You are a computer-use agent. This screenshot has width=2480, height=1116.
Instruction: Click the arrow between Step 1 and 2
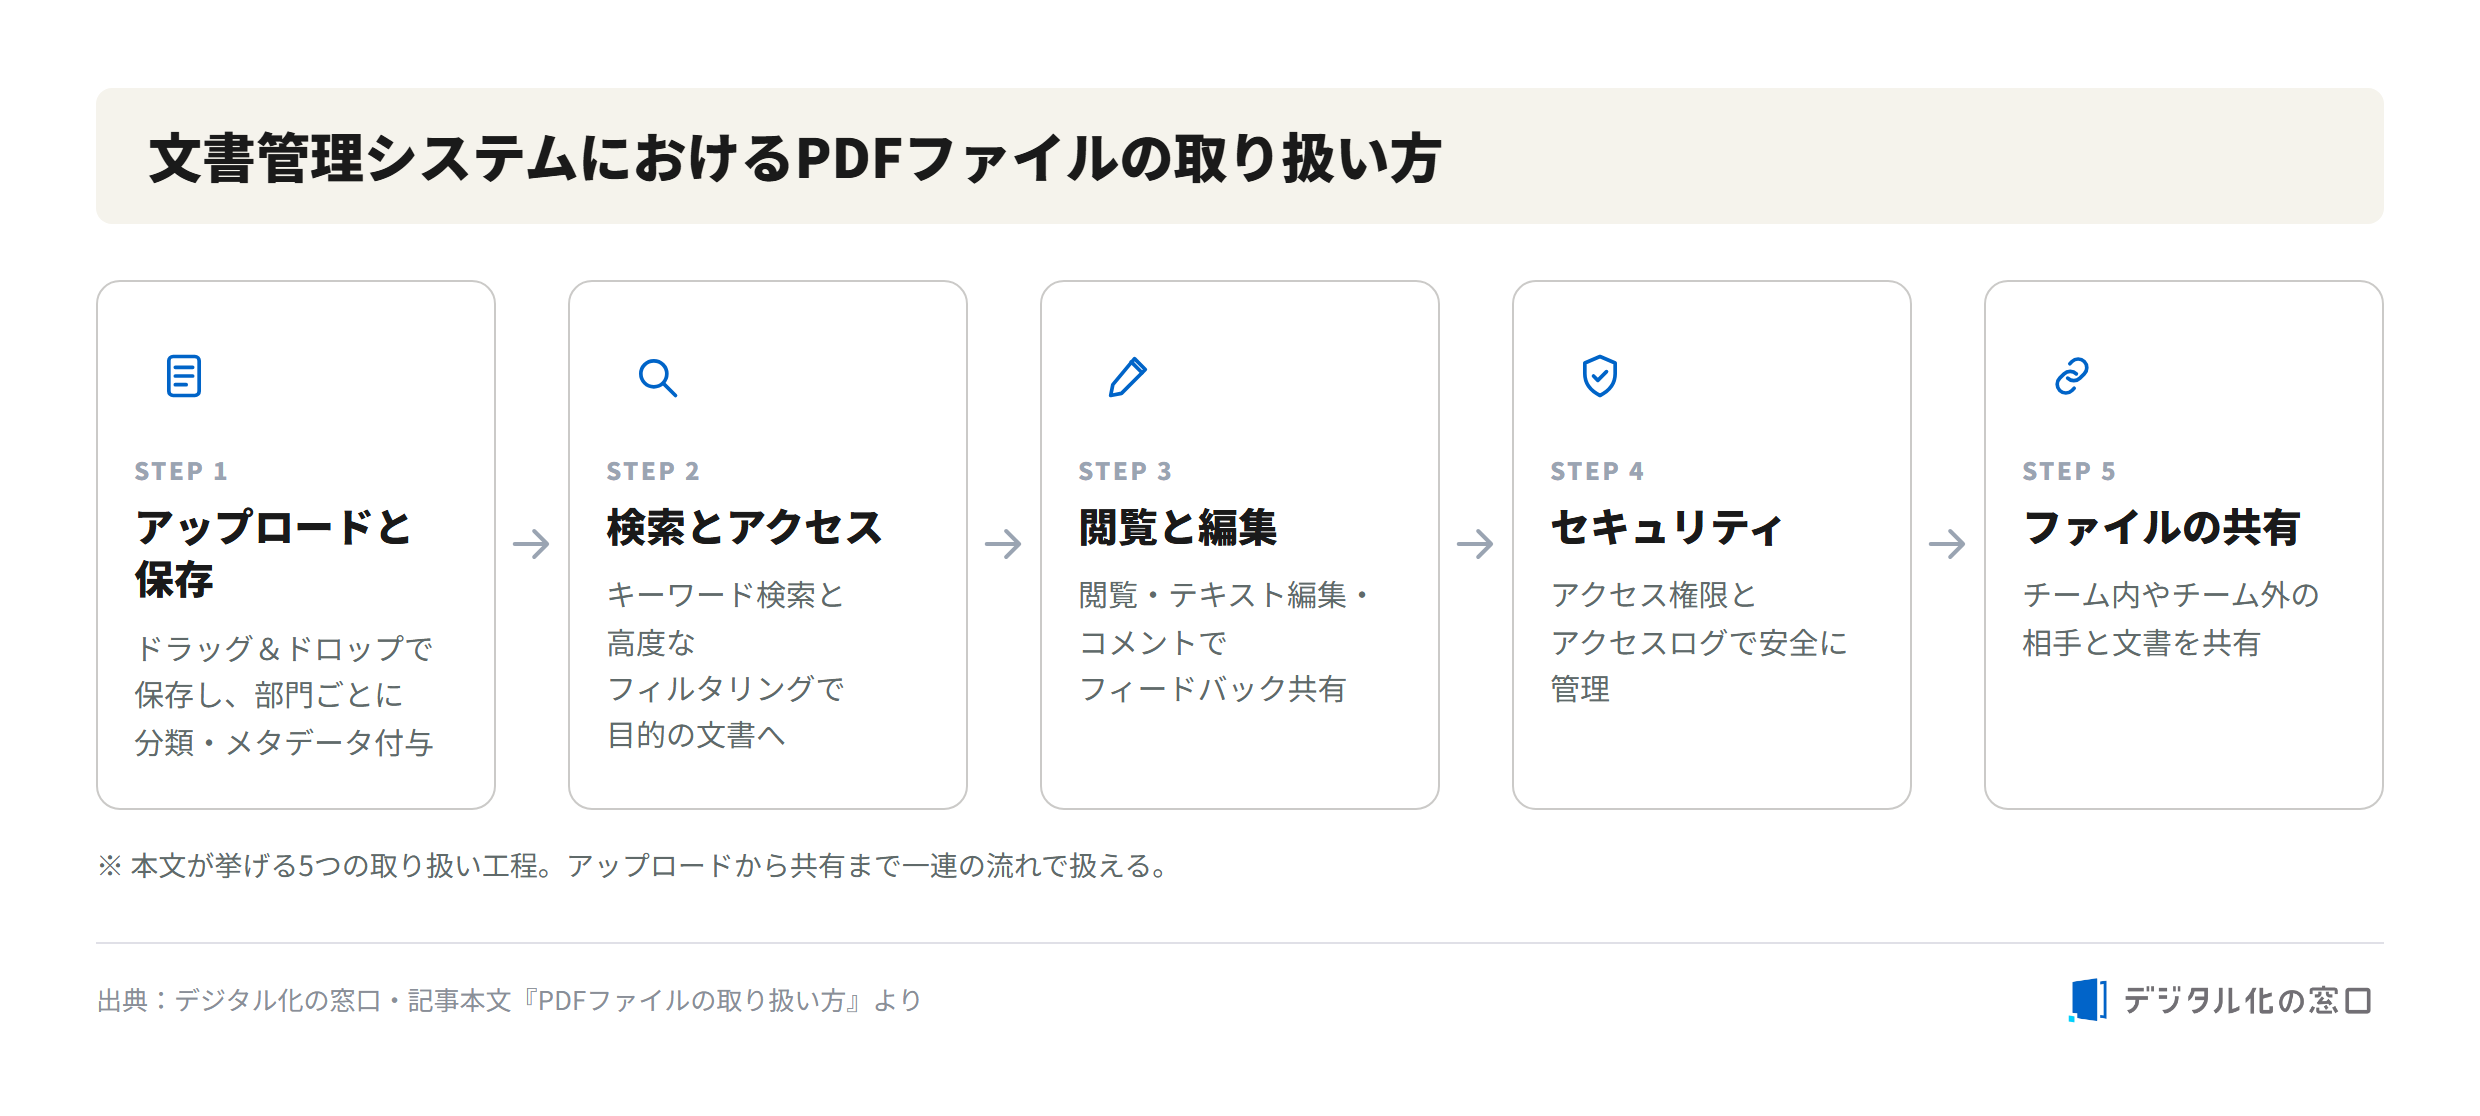532,544
